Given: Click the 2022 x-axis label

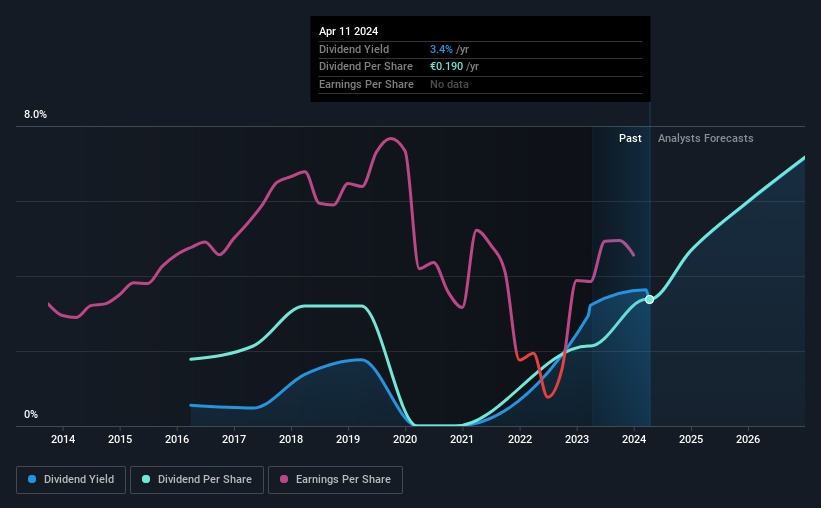Looking at the screenshot, I should [520, 439].
